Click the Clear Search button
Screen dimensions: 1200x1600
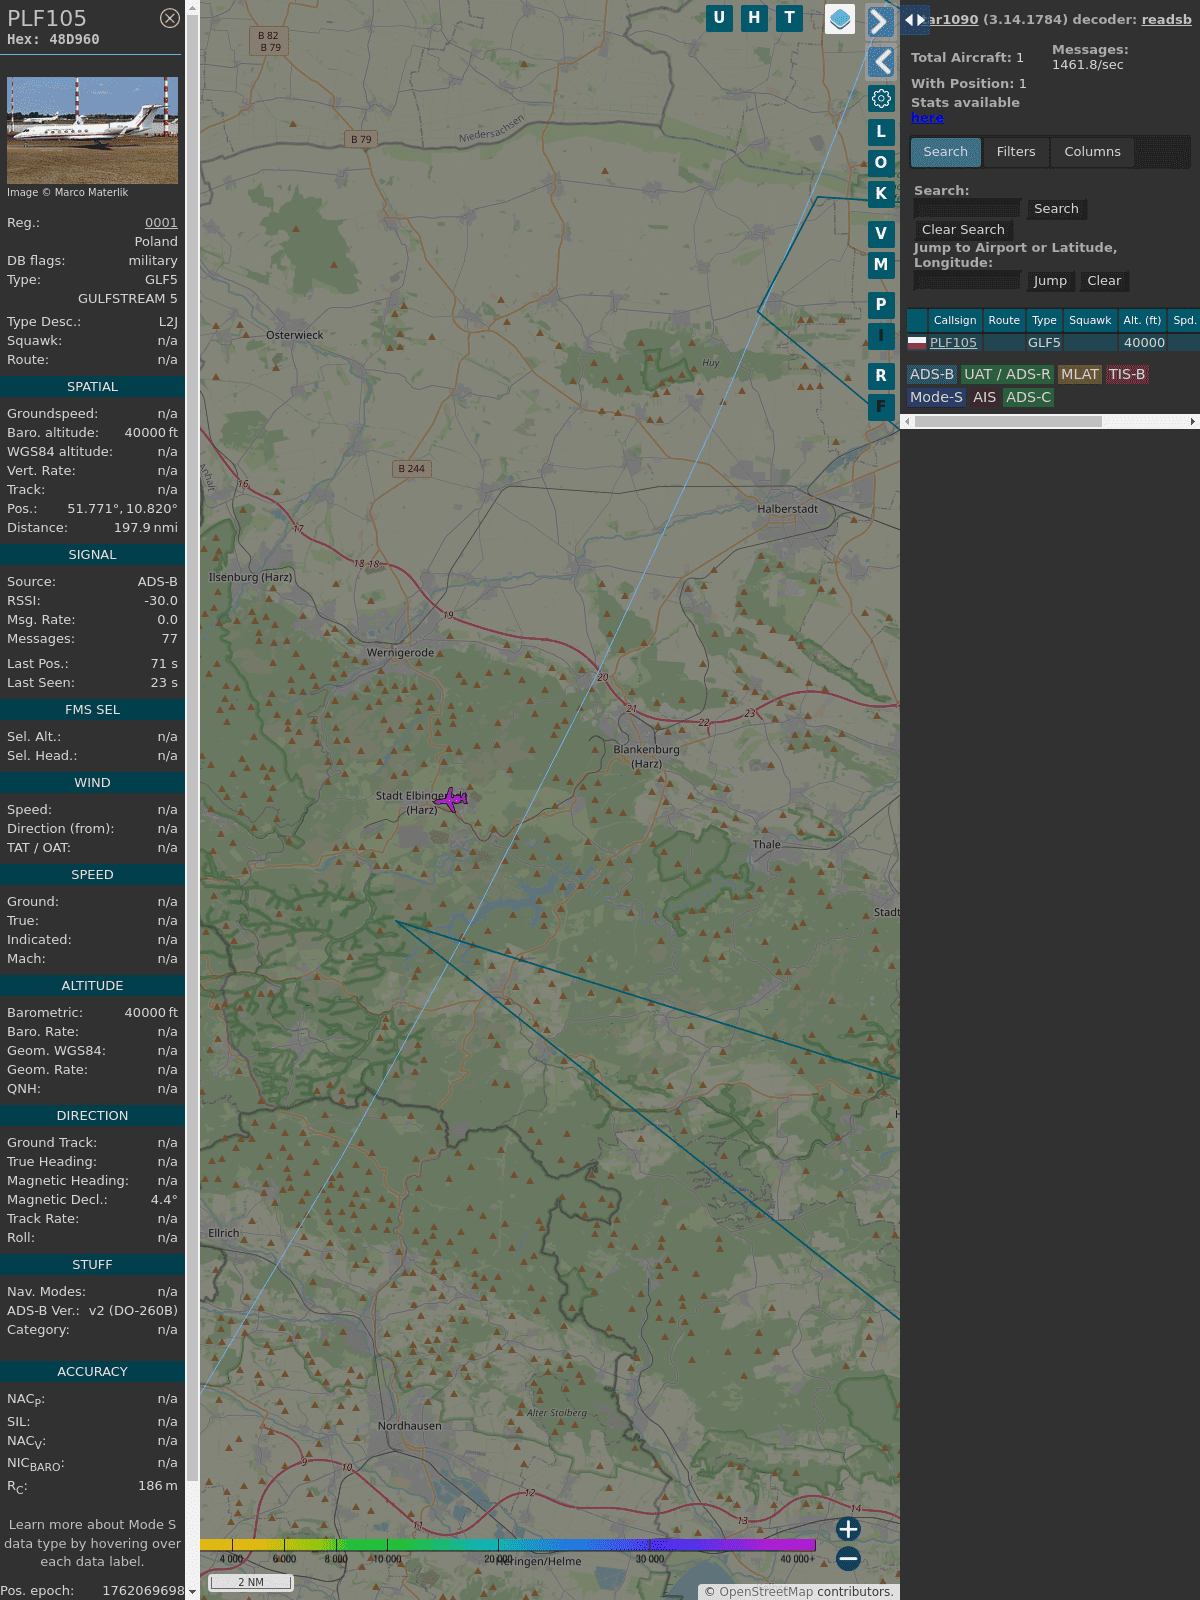coord(963,230)
